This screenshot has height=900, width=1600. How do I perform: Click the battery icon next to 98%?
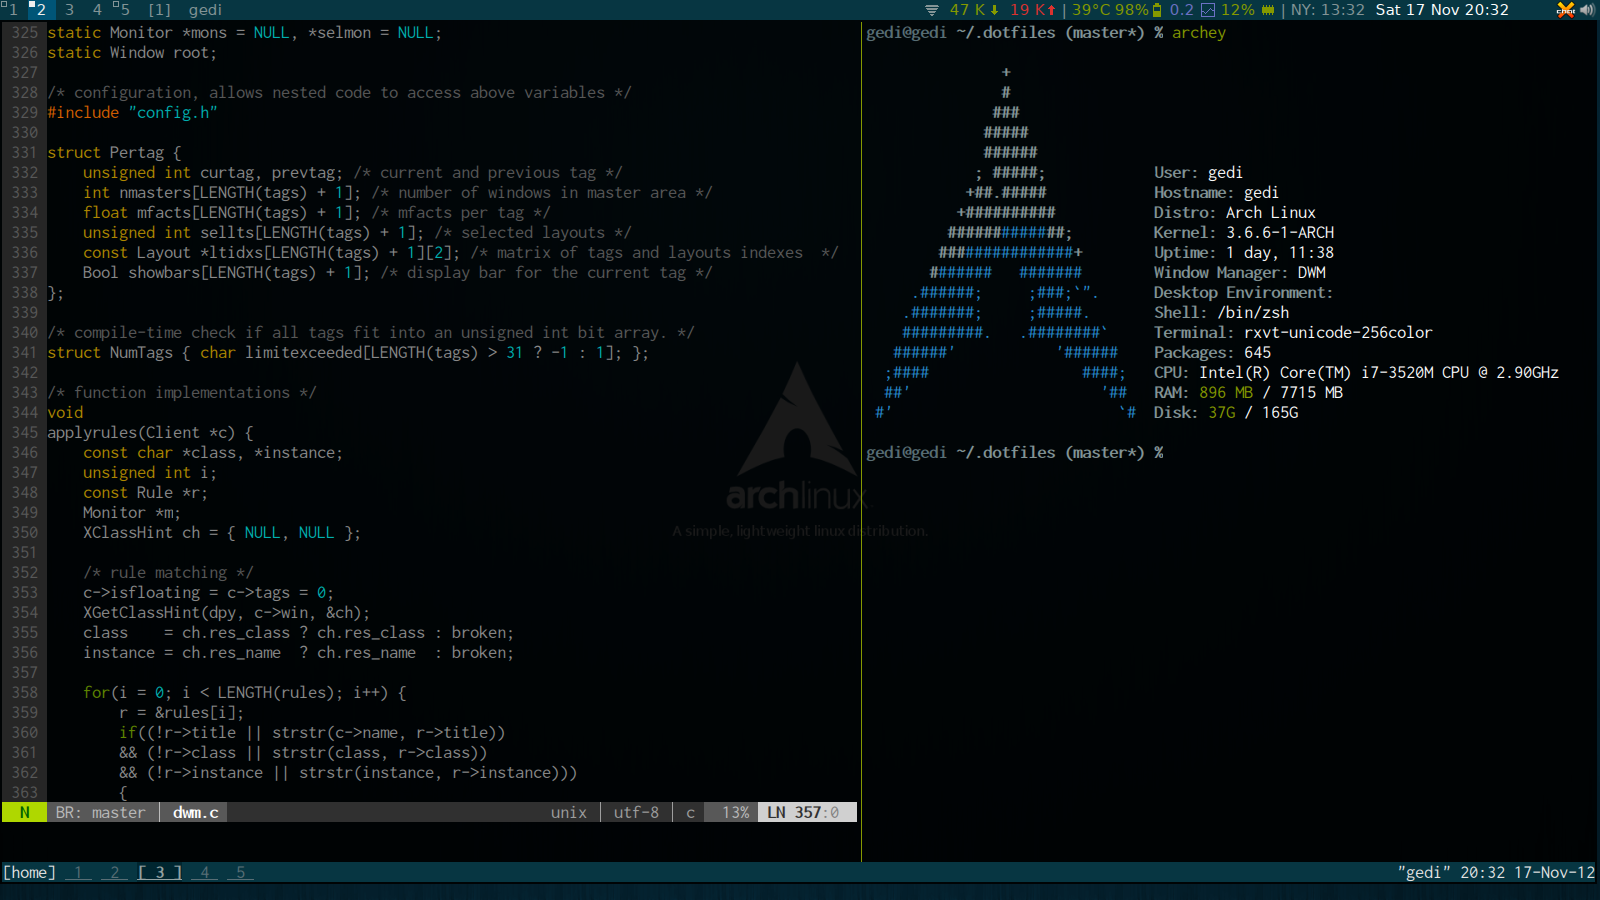1157,10
